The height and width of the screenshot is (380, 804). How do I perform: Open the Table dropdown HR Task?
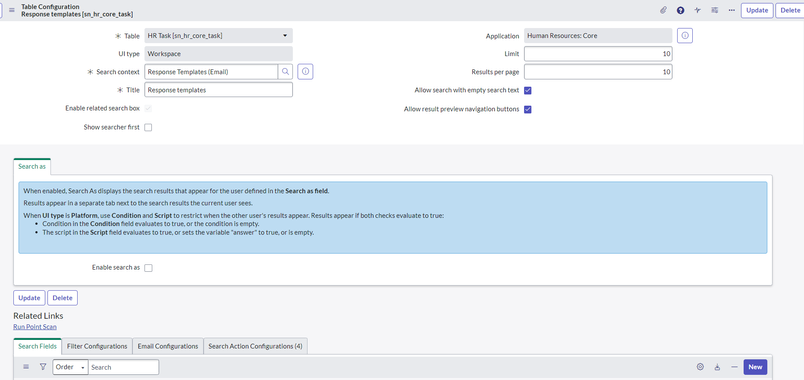click(x=218, y=35)
